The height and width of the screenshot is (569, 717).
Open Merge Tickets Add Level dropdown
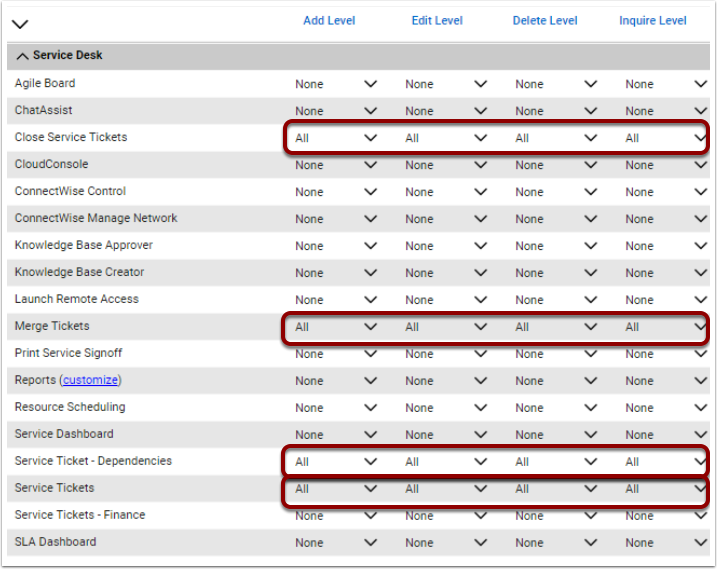(x=336, y=327)
